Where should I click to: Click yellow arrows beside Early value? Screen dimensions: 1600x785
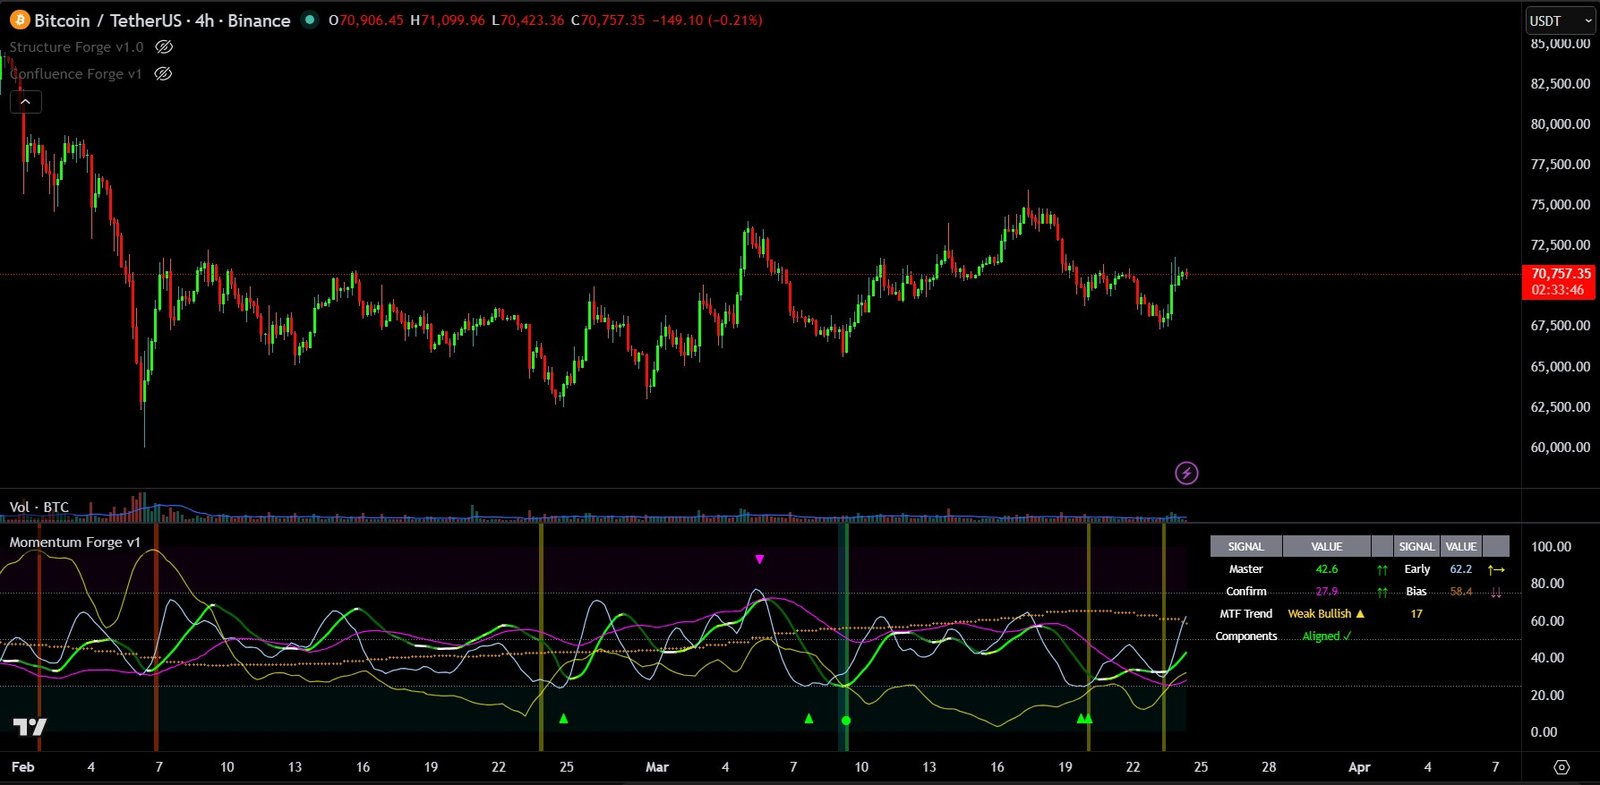pos(1495,569)
